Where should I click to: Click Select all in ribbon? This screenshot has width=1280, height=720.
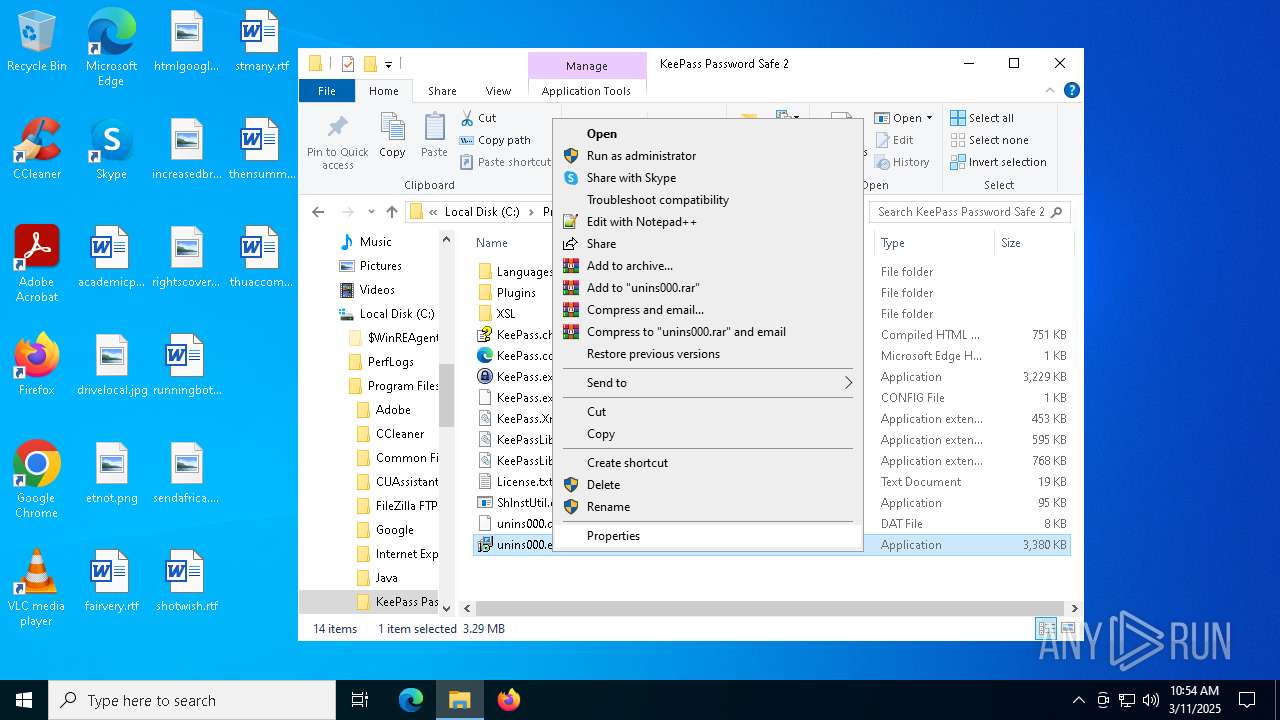pyautogui.click(x=982, y=118)
